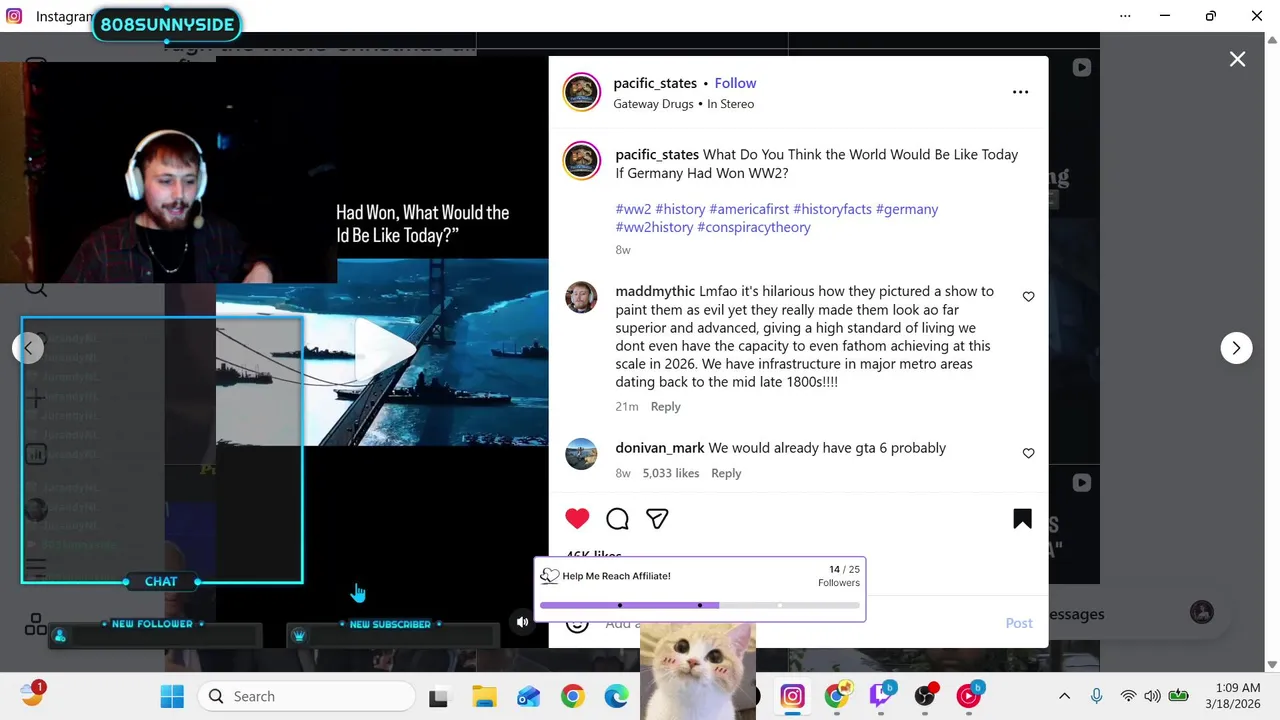
Task: Open Instagram sidebar Search icon
Action: (x=36, y=288)
